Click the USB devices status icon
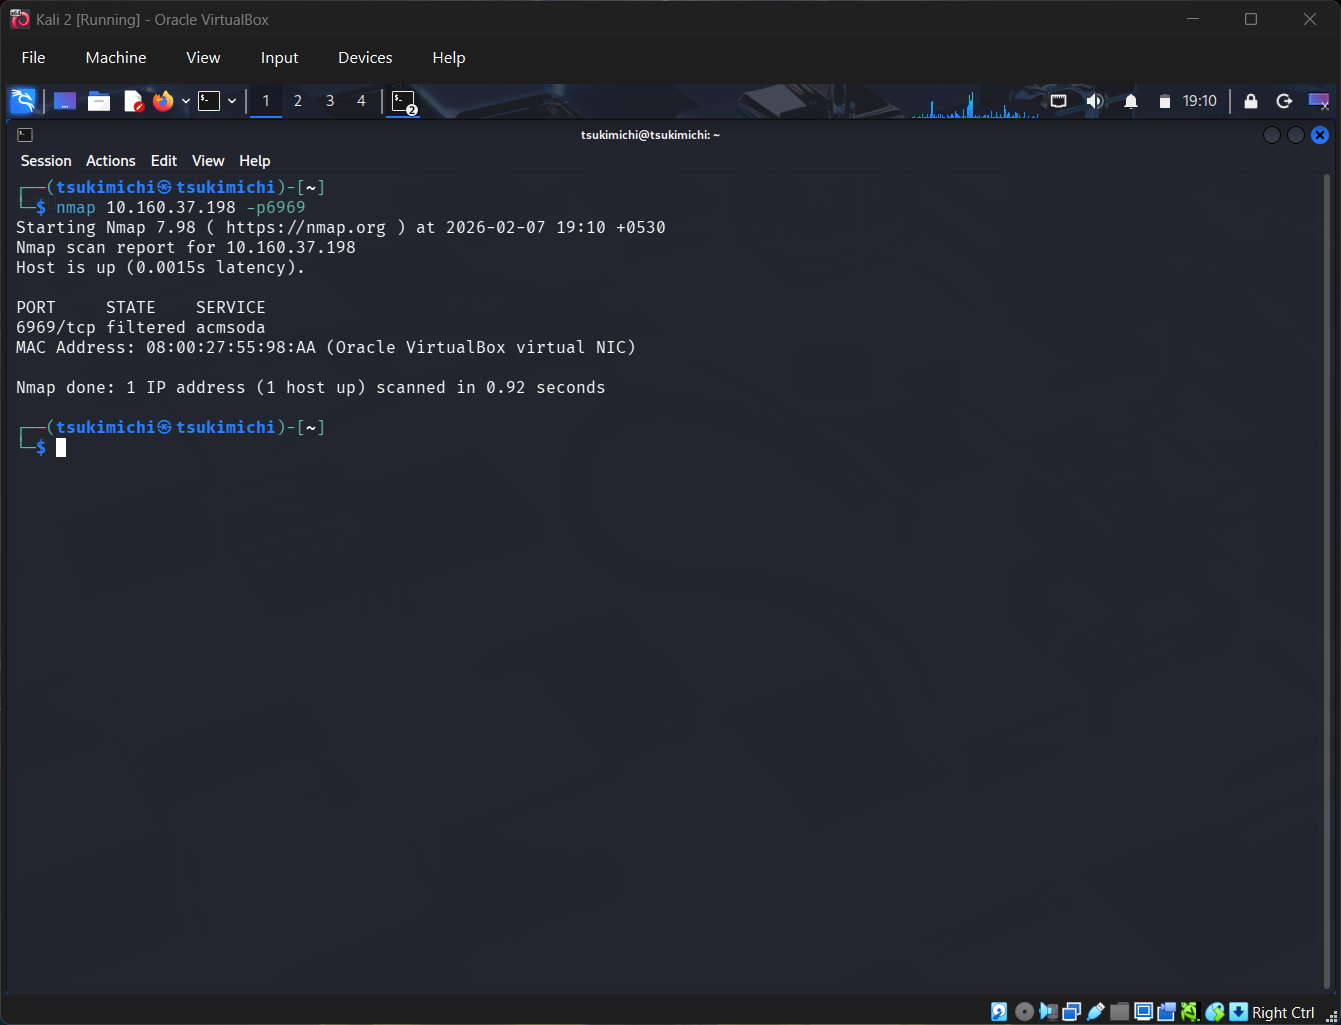Image resolution: width=1341 pixels, height=1025 pixels. click(1096, 1012)
